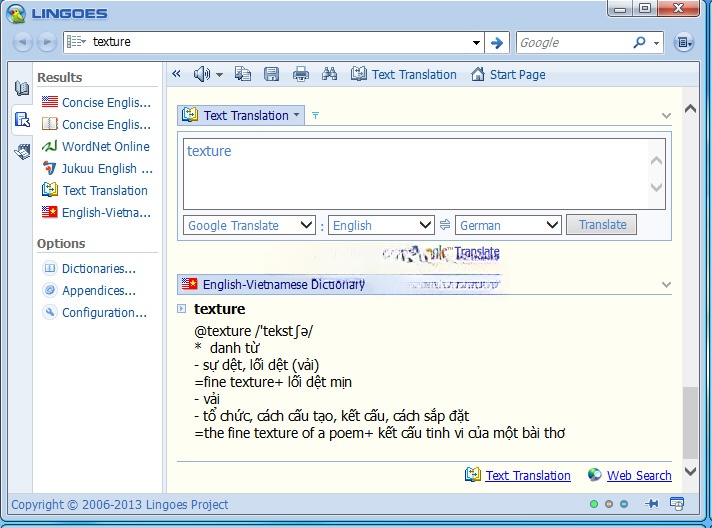Click the binoculars find icon
Image resolution: width=712 pixels, height=528 pixels.
(329, 74)
